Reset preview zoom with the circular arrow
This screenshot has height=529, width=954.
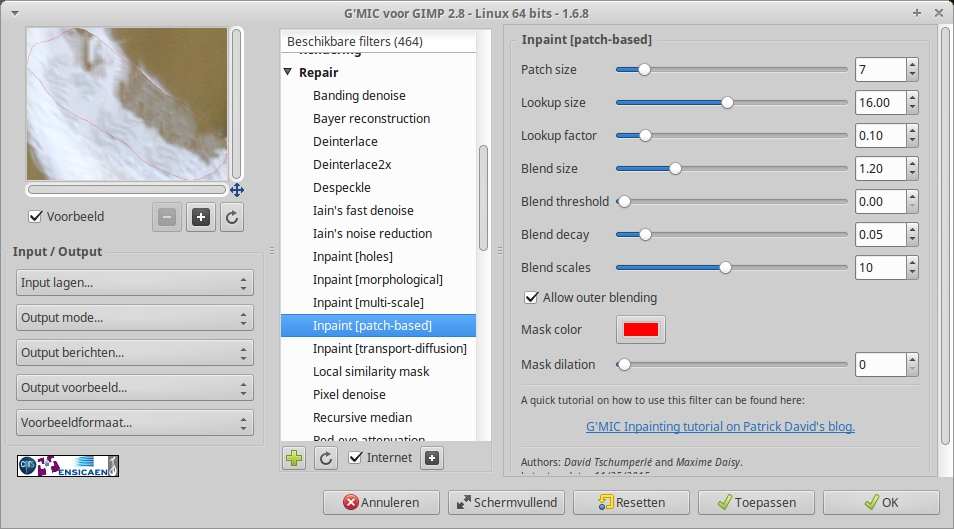click(x=232, y=217)
